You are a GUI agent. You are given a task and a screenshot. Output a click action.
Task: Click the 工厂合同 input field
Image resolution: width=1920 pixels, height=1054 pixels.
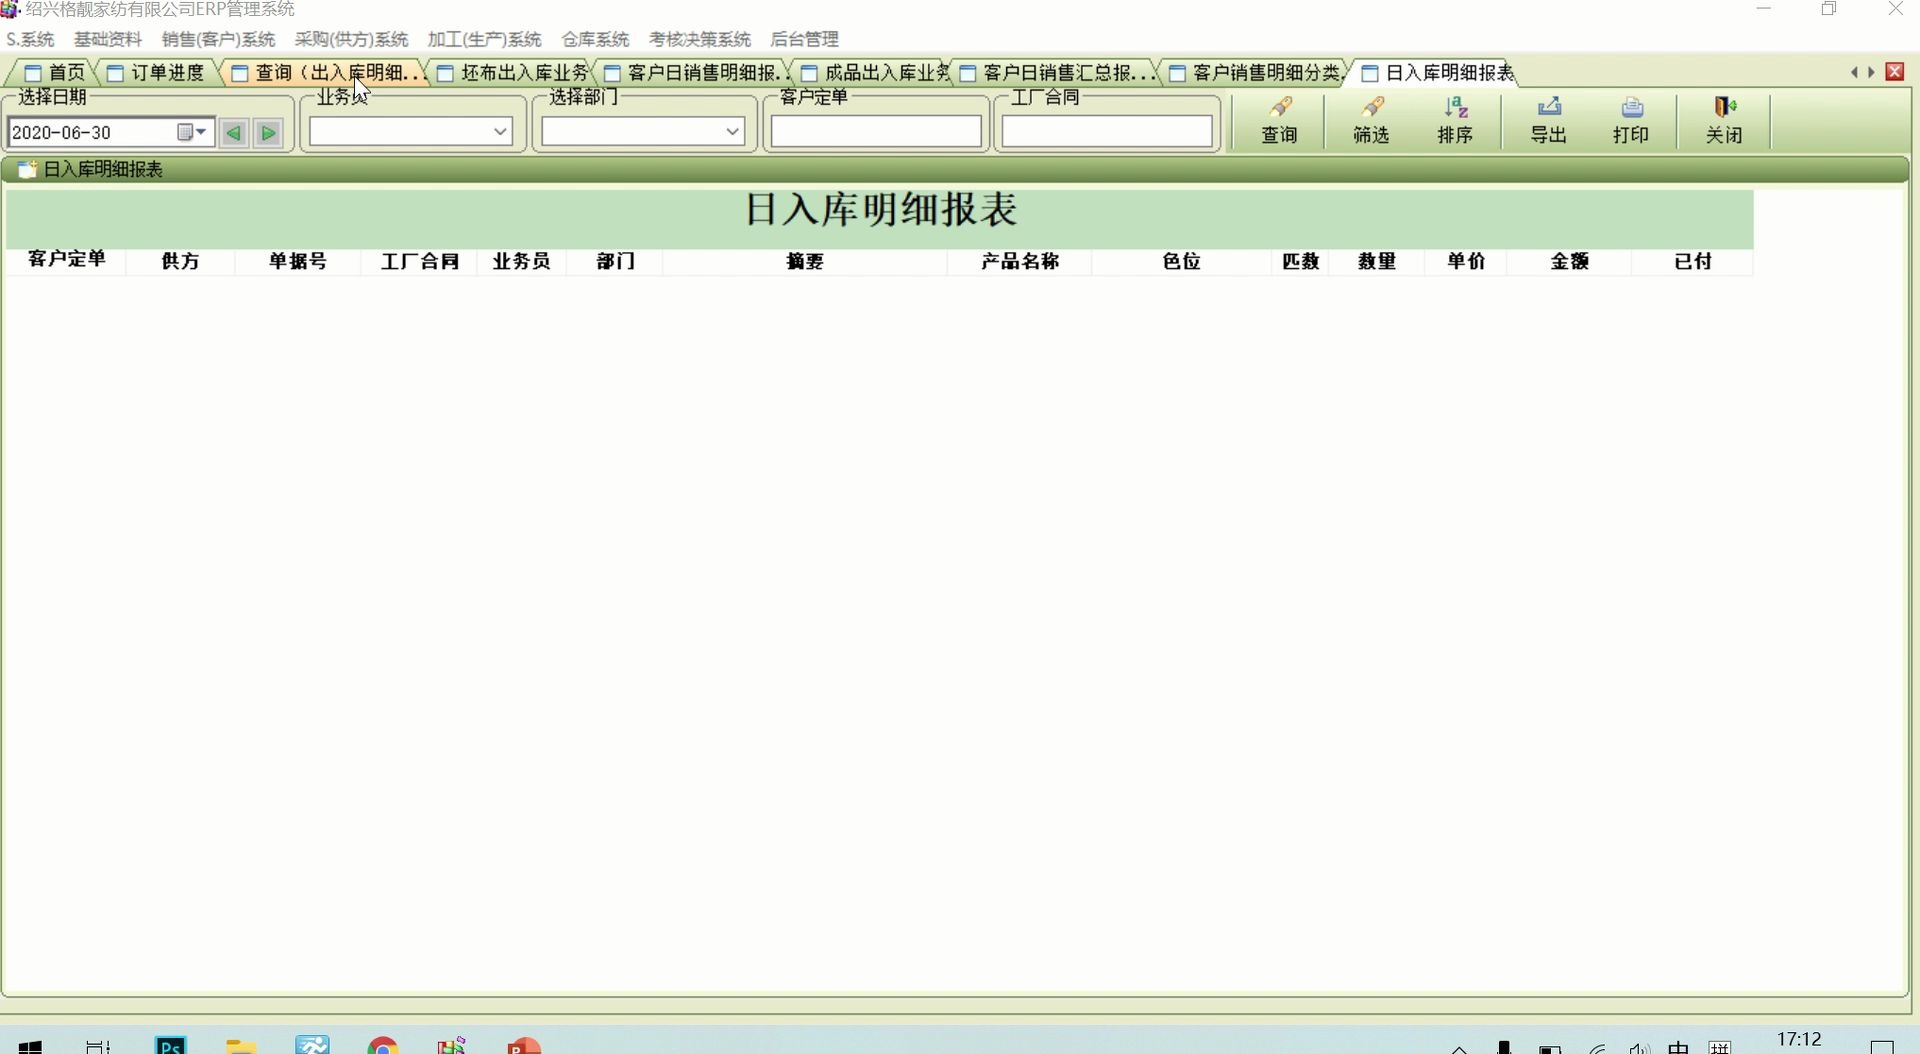(1107, 131)
